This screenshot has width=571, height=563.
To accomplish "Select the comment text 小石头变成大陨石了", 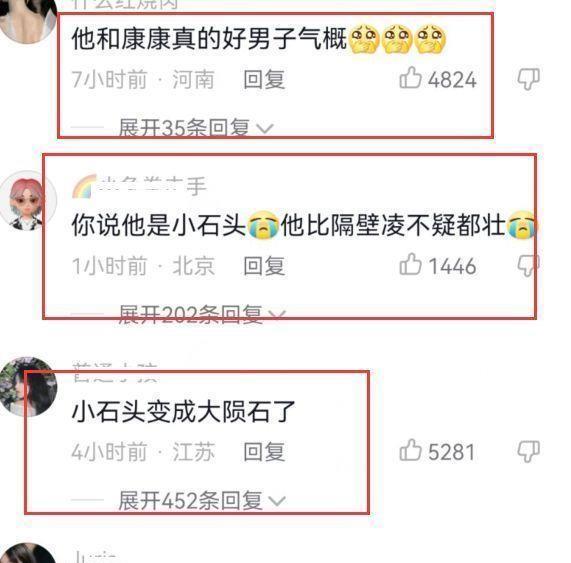I will (x=183, y=412).
